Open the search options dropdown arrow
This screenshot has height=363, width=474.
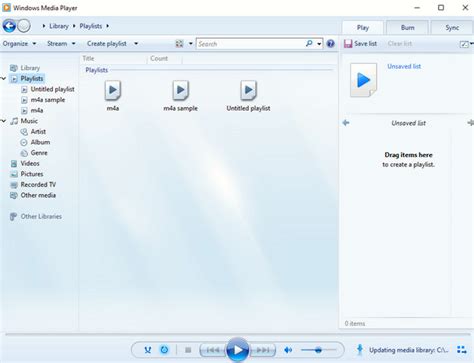(319, 44)
